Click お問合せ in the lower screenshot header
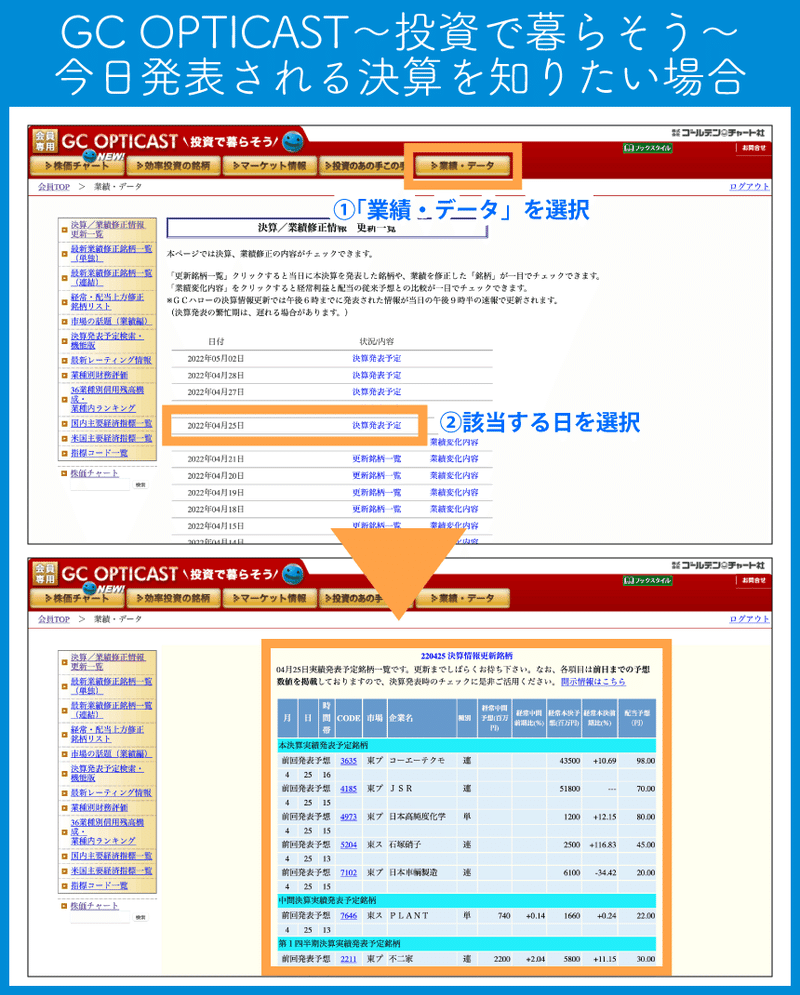 click(x=754, y=580)
